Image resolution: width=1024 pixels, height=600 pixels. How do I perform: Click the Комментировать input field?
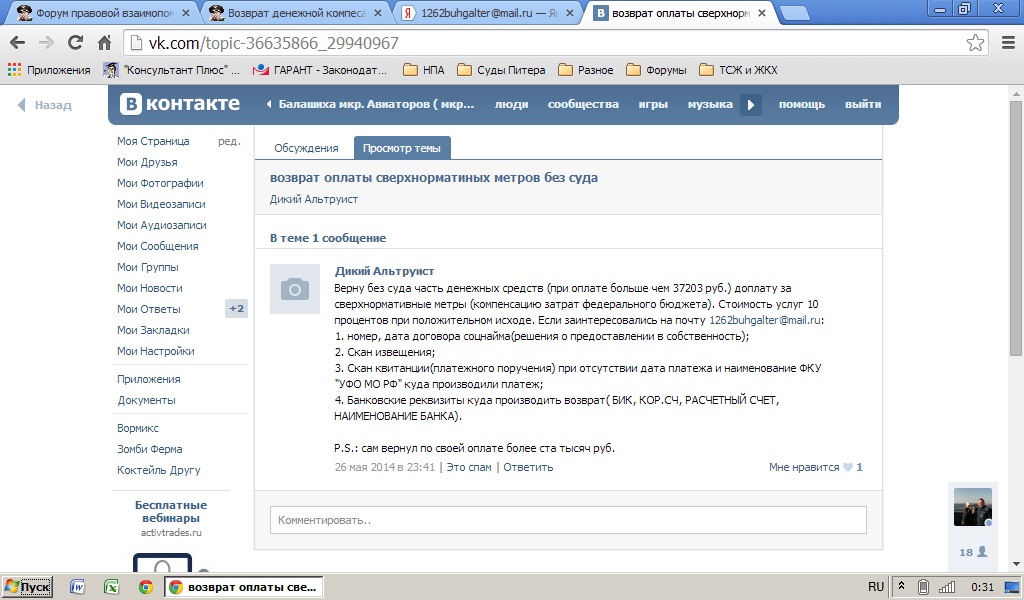click(x=568, y=520)
